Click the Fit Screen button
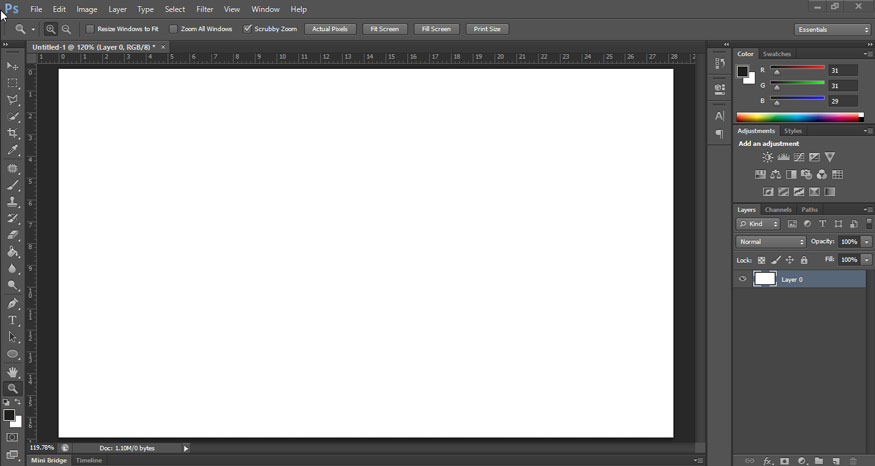Screen dimensions: 875x466 click(x=384, y=29)
